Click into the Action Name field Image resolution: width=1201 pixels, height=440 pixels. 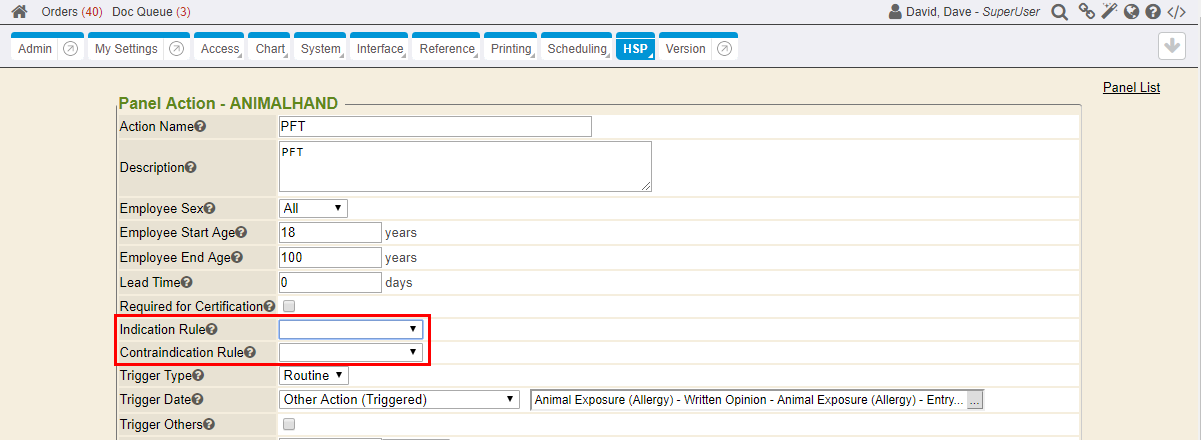[x=435, y=127]
